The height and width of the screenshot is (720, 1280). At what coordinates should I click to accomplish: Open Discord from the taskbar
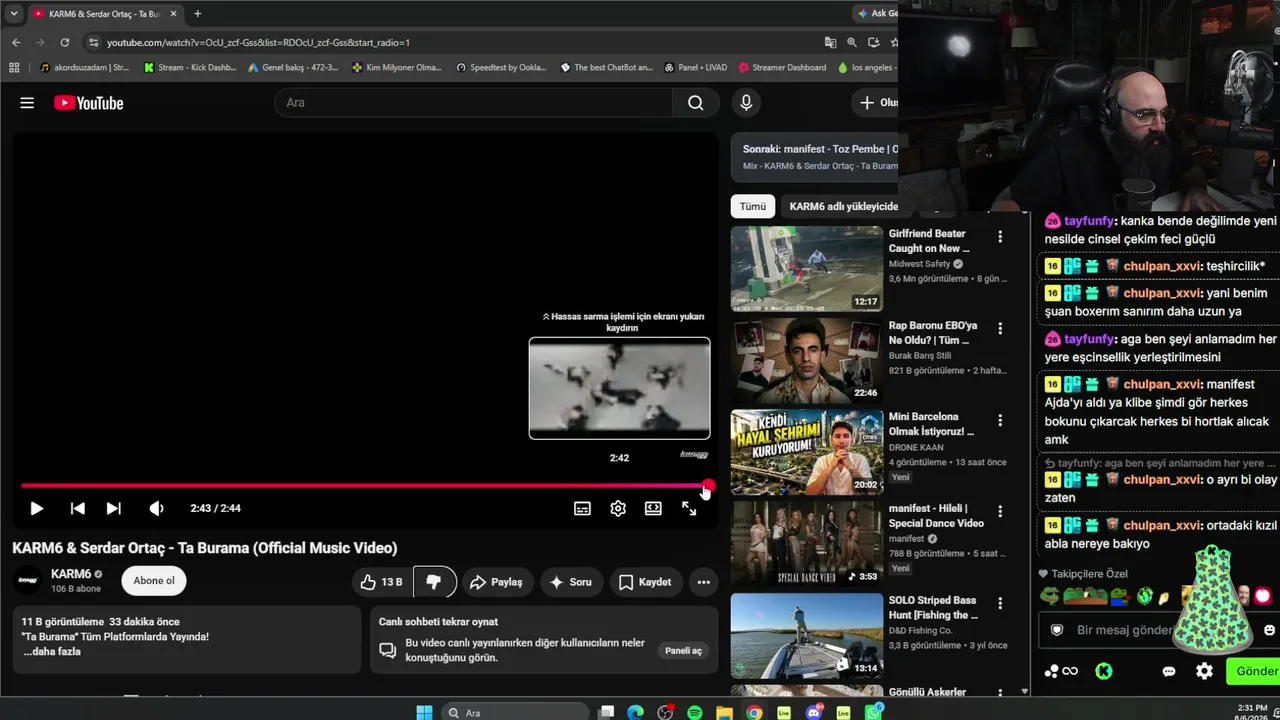[813, 712]
